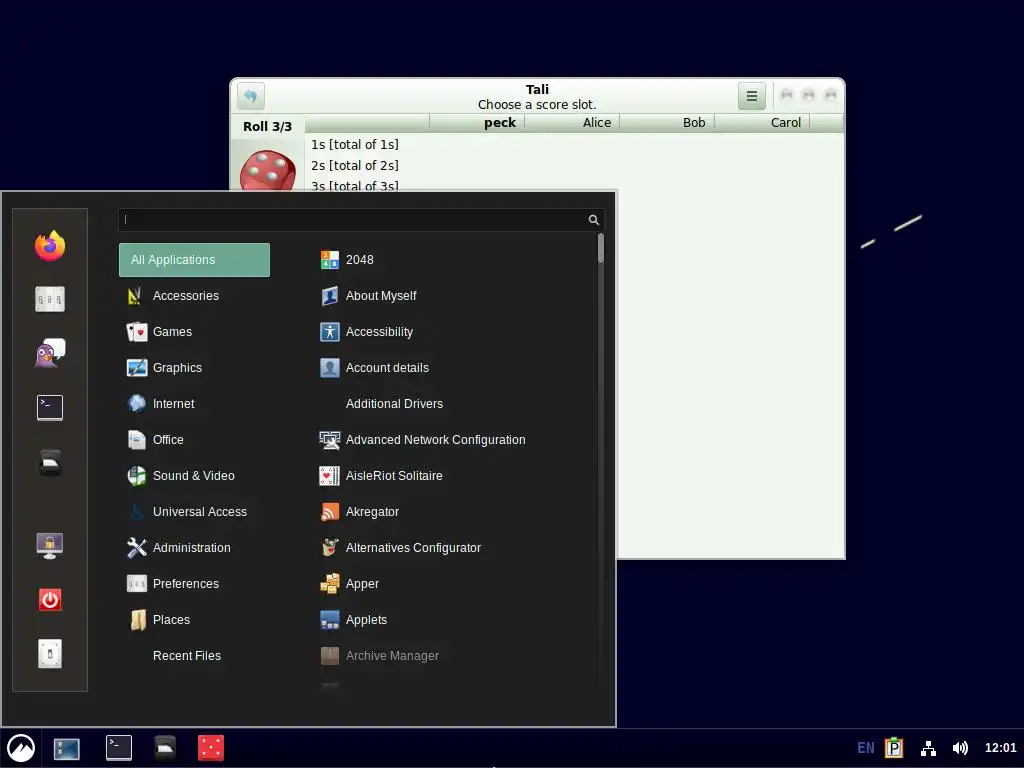Click the red die in Tali window

pos(267,170)
